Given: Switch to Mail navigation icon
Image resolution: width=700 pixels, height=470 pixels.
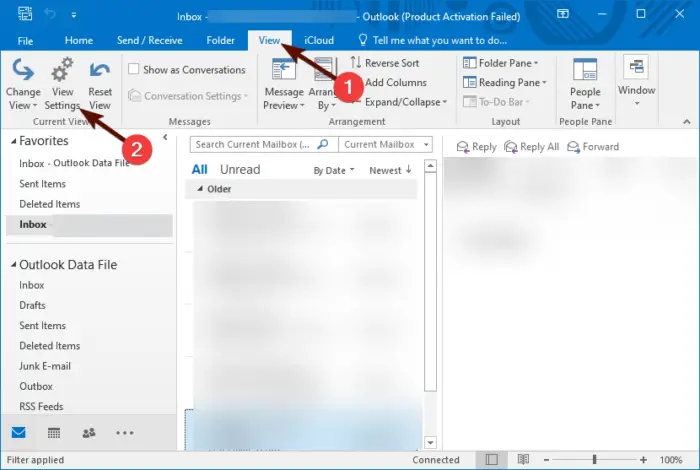Looking at the screenshot, I should (19, 433).
